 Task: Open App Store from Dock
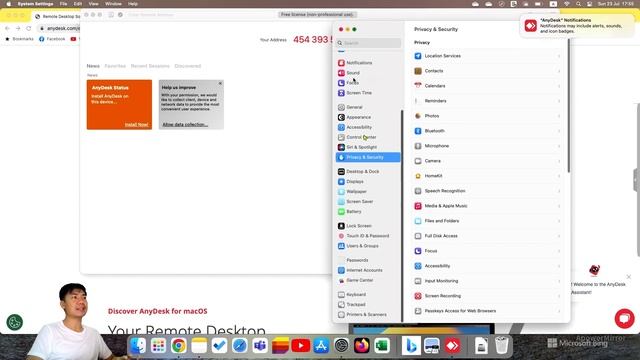[321, 346]
